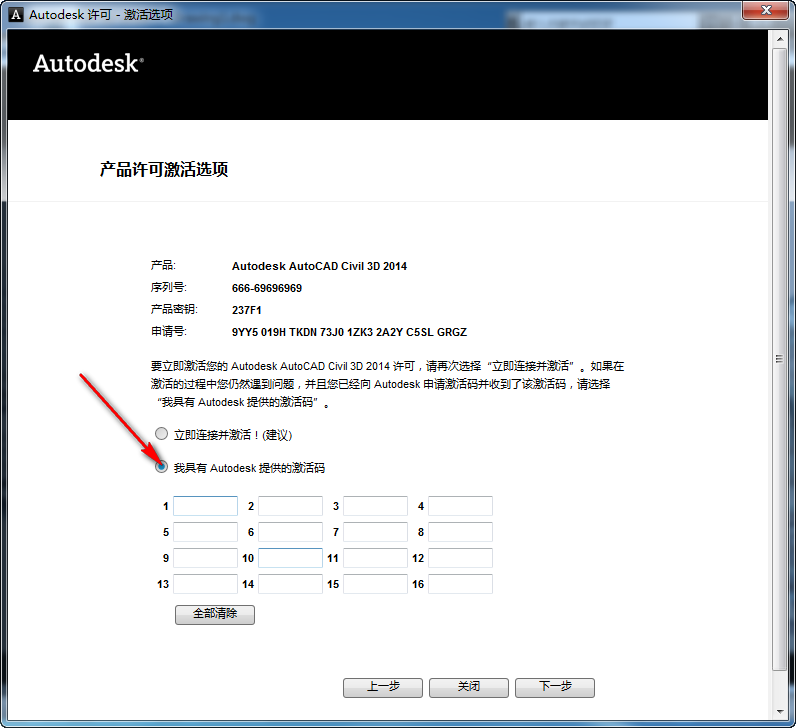This screenshot has width=796, height=728.
Task: Click activation code field 16
Action: tap(460, 584)
